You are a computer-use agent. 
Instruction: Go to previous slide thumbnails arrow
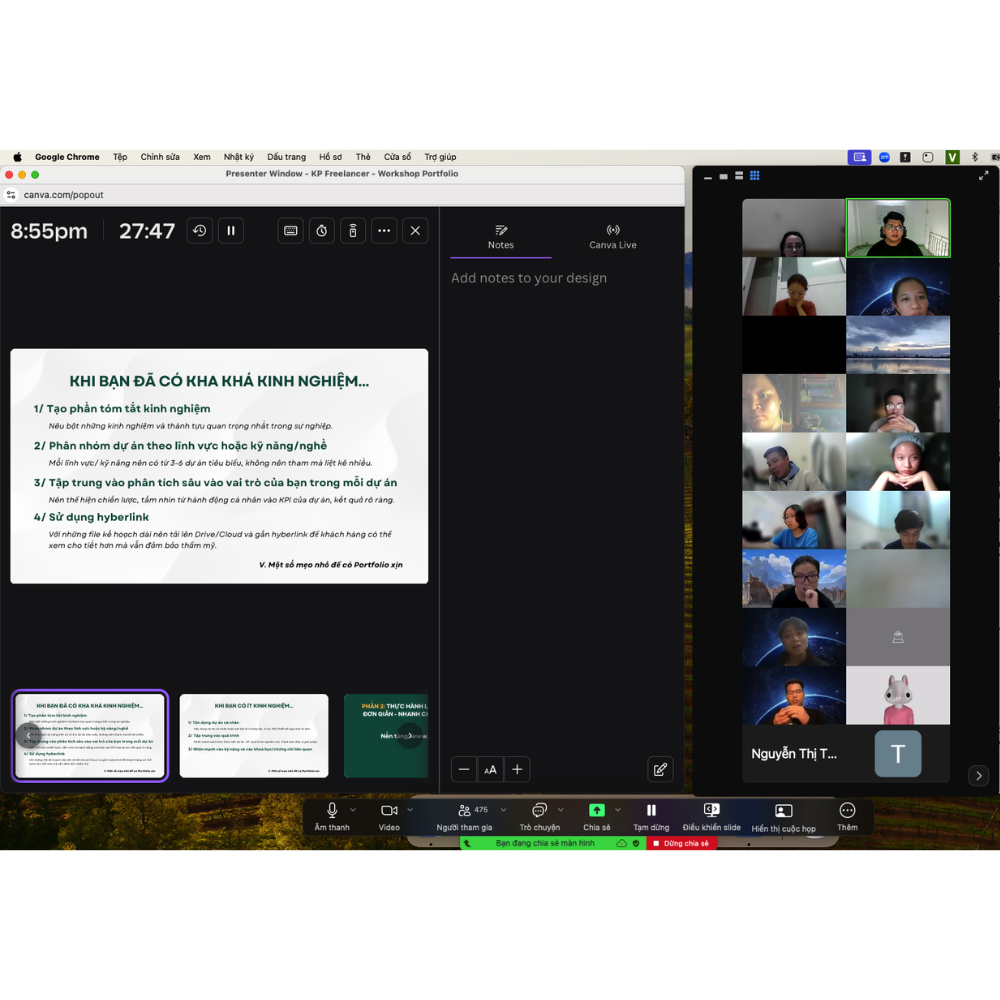[28, 736]
